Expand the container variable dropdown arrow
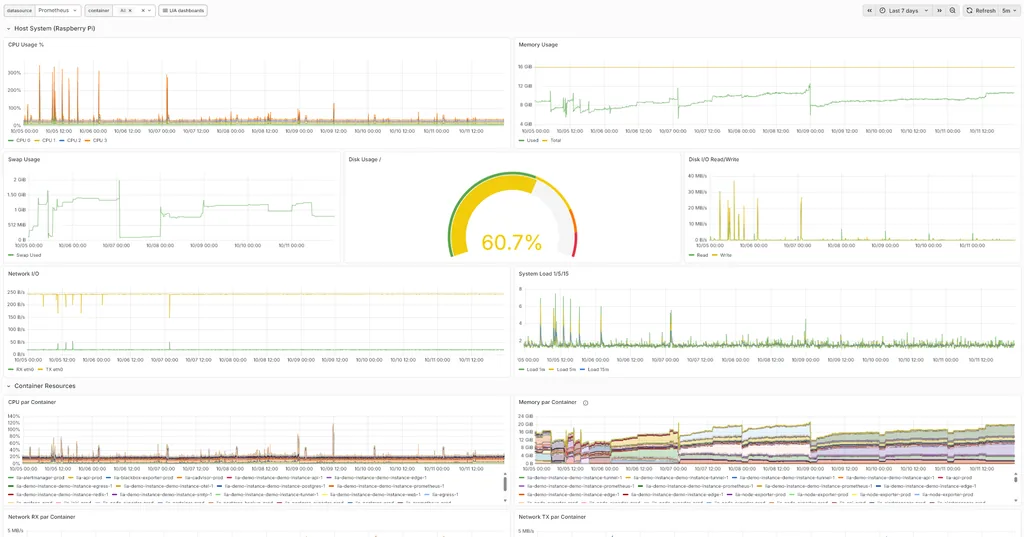This screenshot has height=537, width=1024. click(150, 10)
